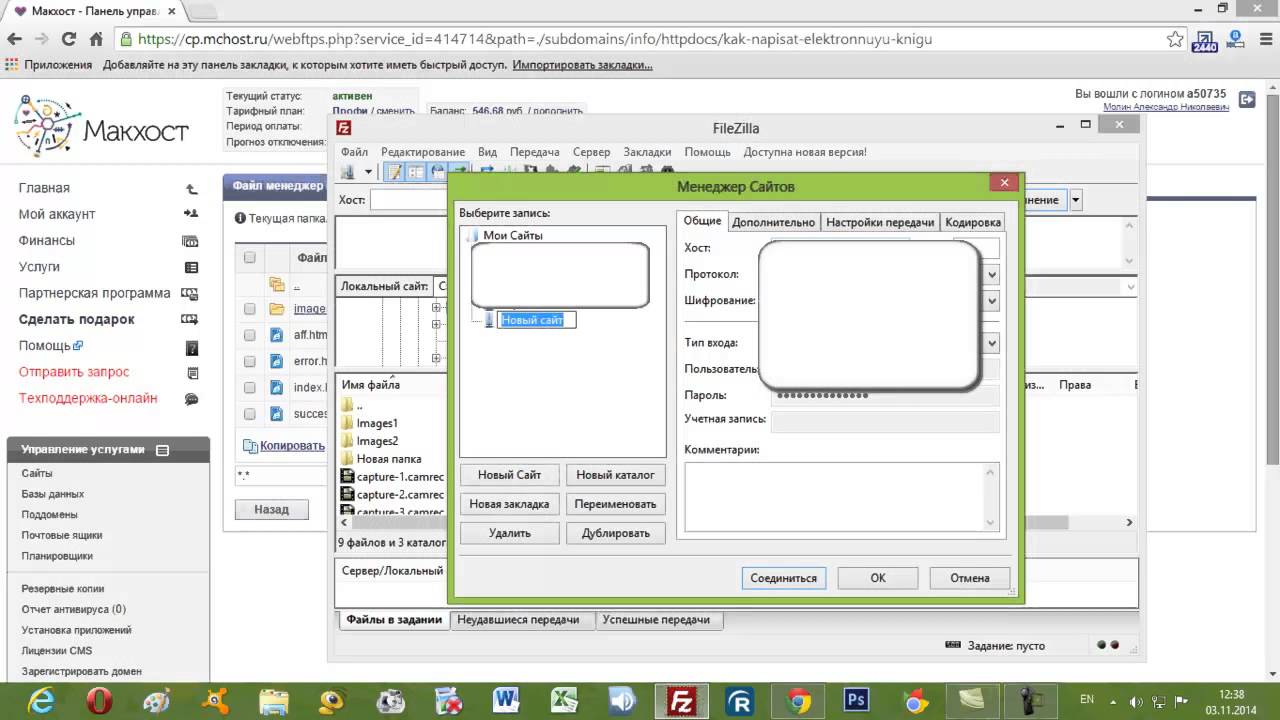Open the Сервер menu
Screen dimensions: 1280x720
[591, 152]
